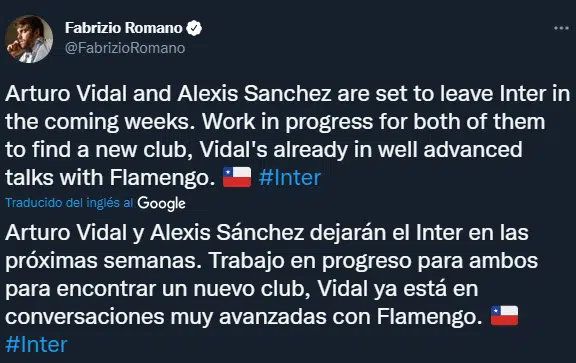The width and height of the screenshot is (576, 363).
Task: Click the Chilean flag emoji in the English tweet
Action: 237,177
